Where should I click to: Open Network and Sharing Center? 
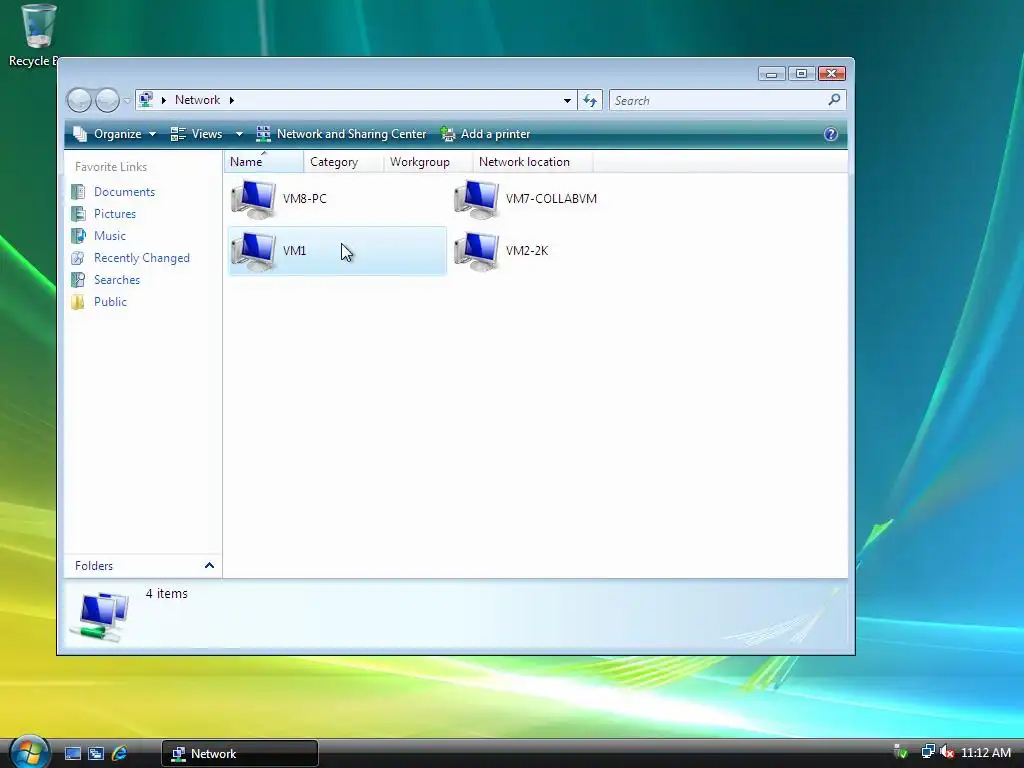[x=341, y=134]
